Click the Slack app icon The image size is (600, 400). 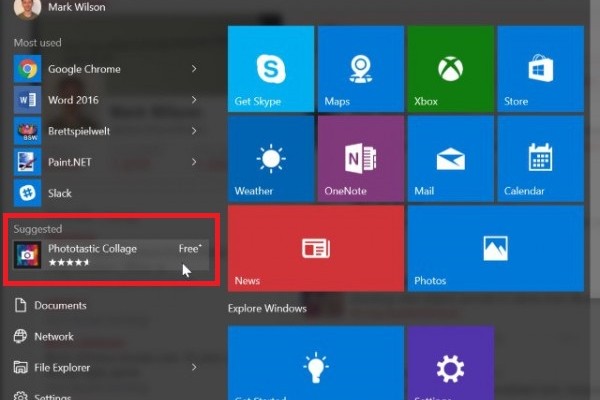click(x=28, y=193)
